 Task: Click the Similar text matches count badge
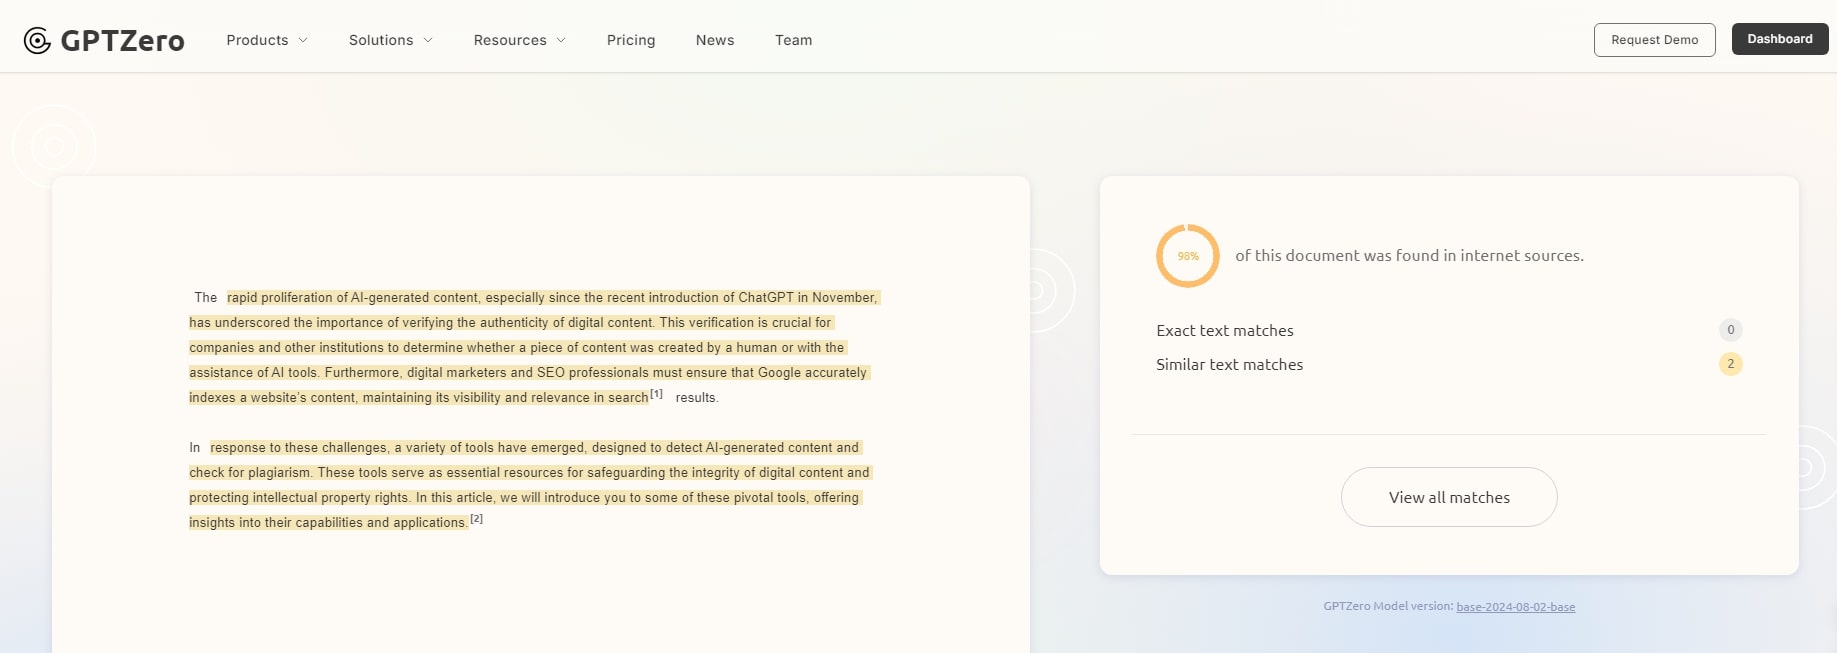(1730, 364)
